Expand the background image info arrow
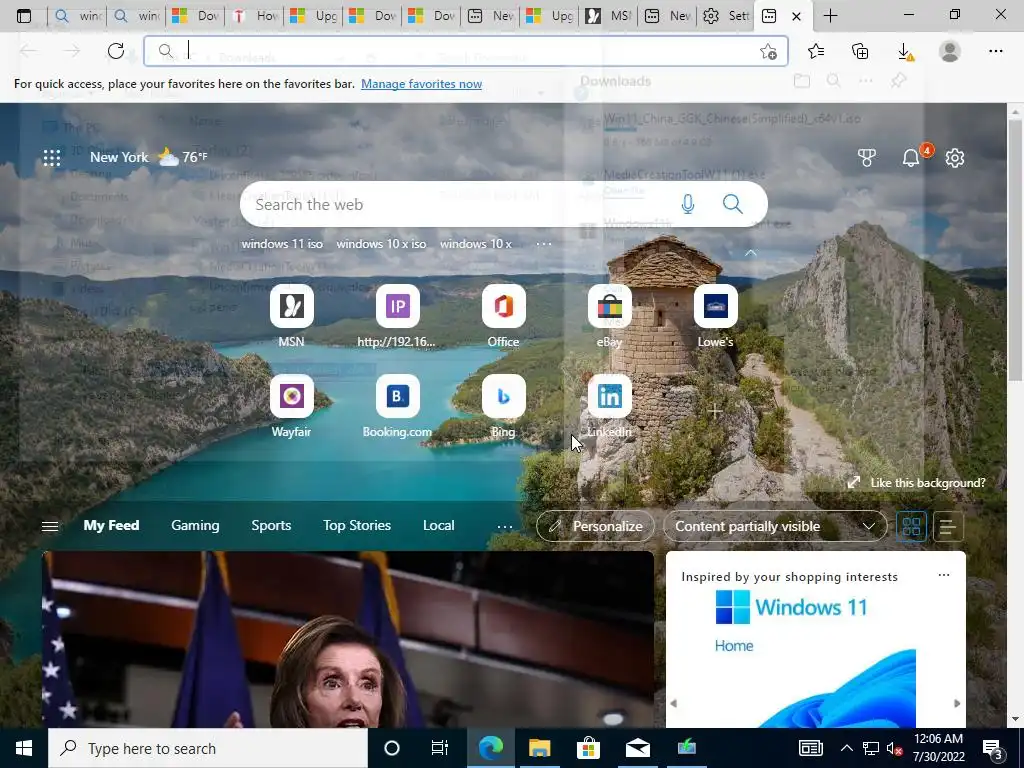 (854, 483)
